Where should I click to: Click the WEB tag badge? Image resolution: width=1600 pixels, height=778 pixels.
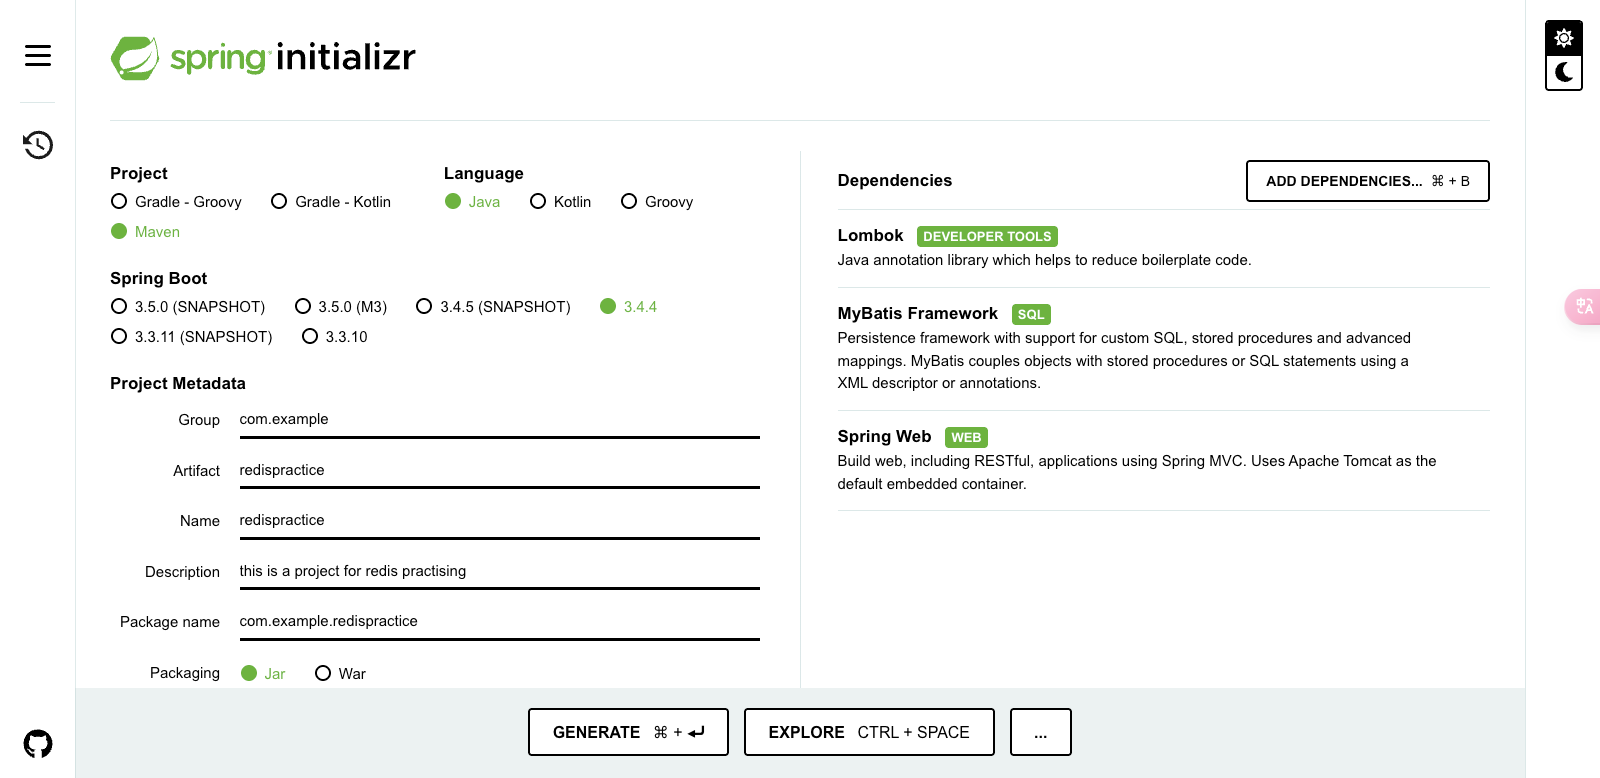[966, 437]
